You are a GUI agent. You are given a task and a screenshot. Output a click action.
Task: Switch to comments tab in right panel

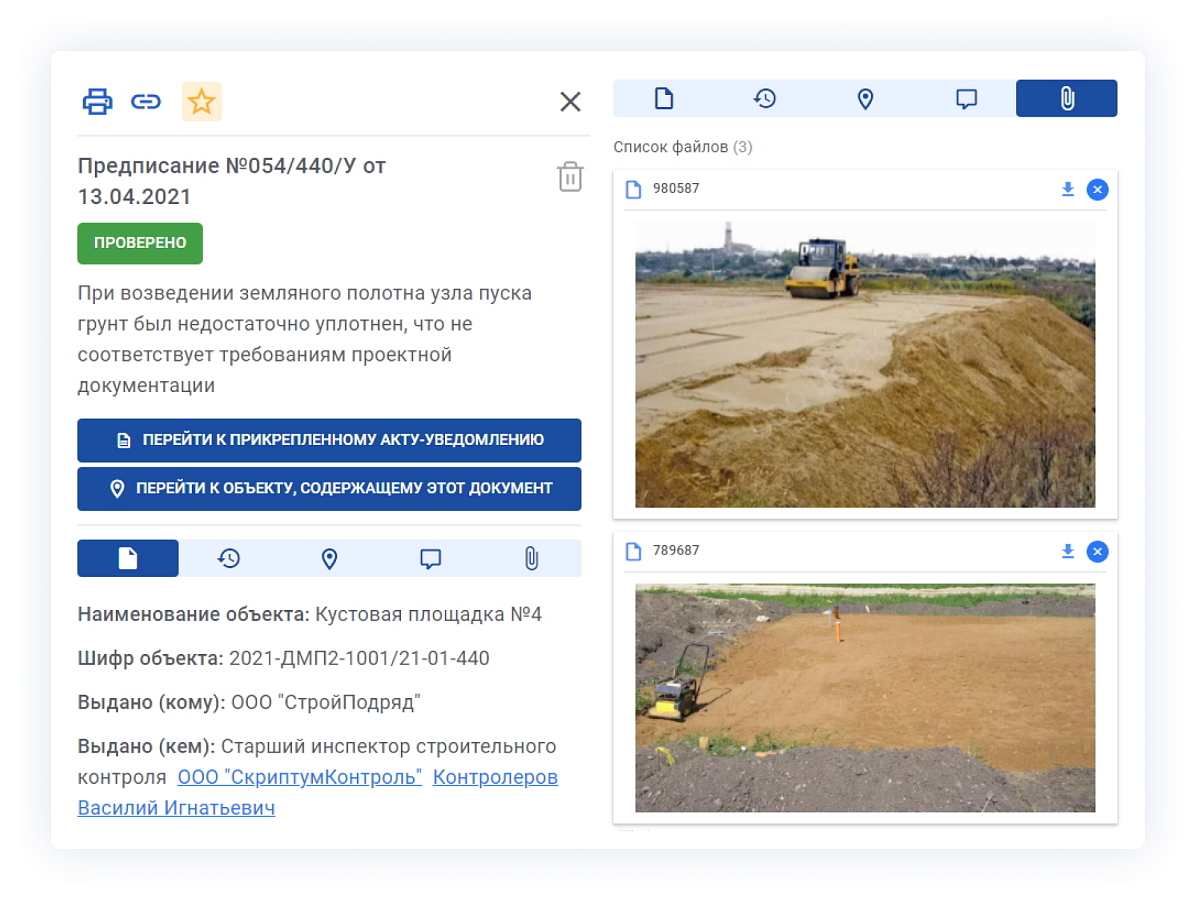click(966, 98)
